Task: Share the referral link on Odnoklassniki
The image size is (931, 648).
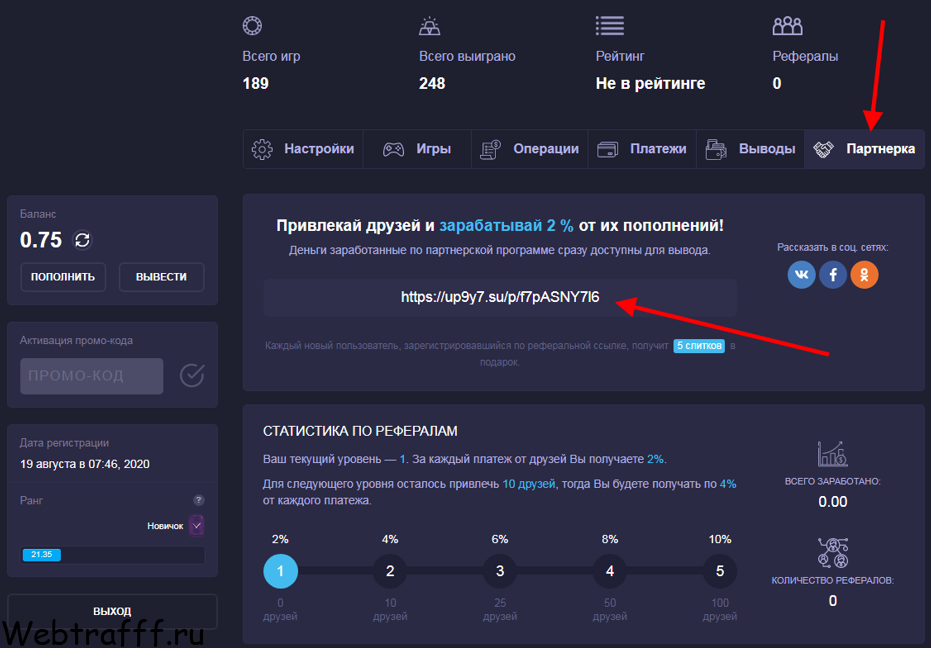Action: pyautogui.click(x=864, y=274)
